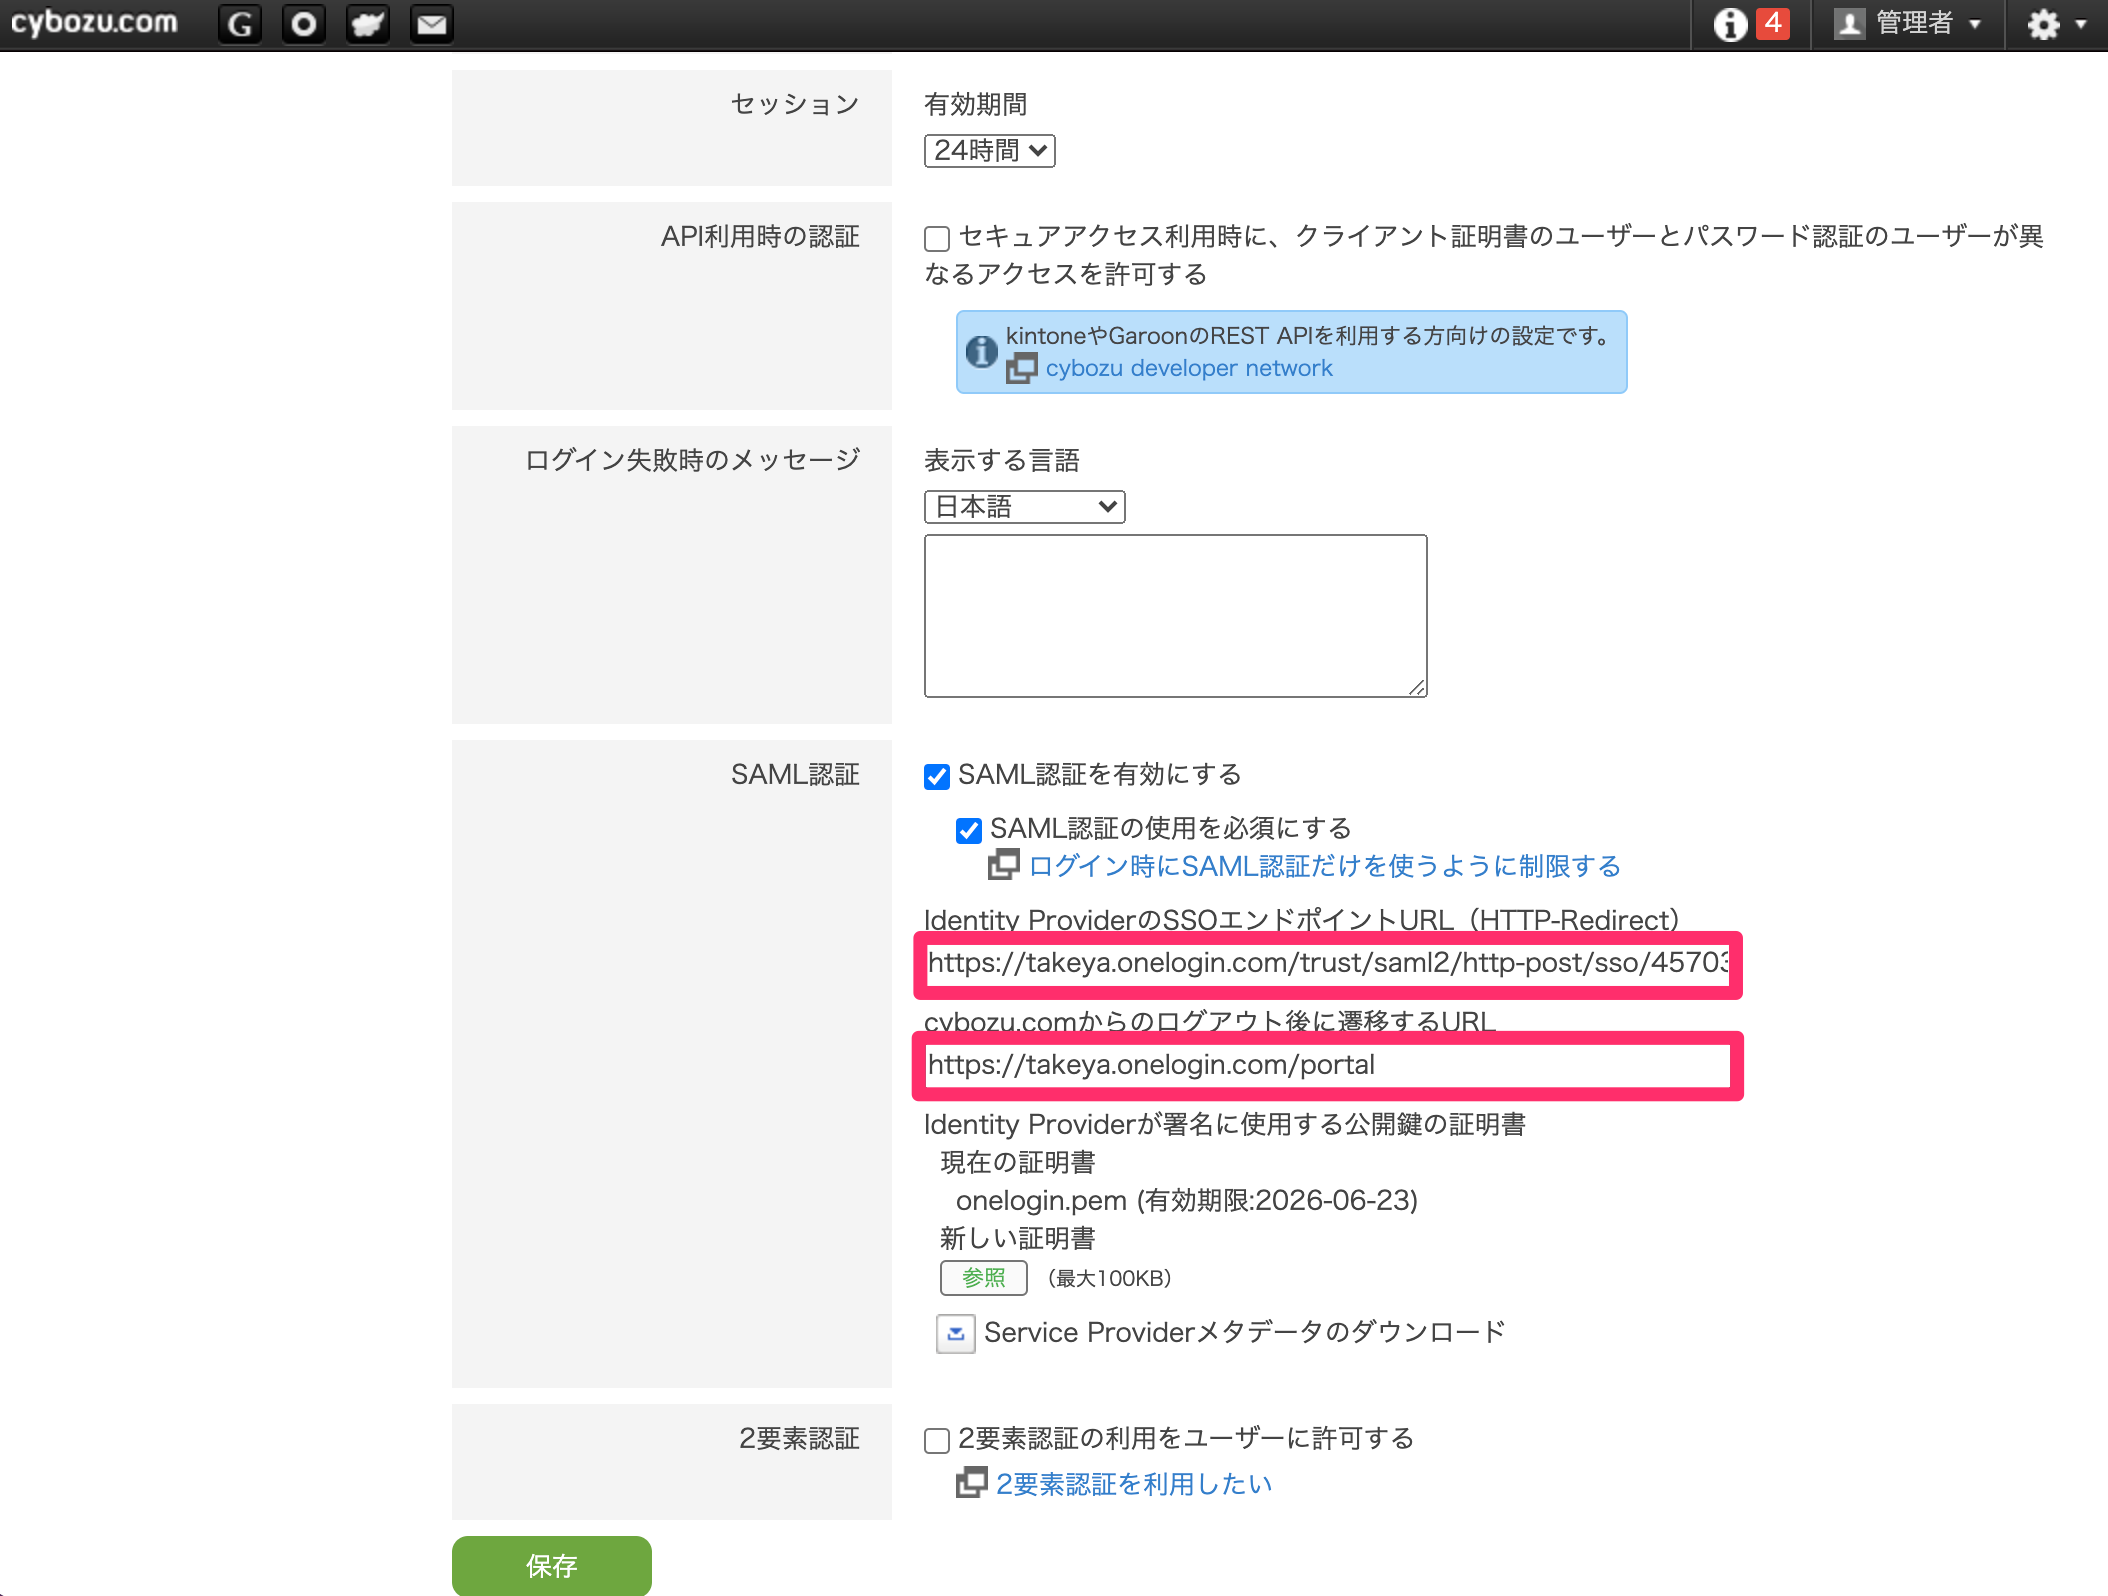Image resolution: width=2108 pixels, height=1596 pixels.
Task: Toggle the secure access API authentication checkbox
Action: [937, 238]
